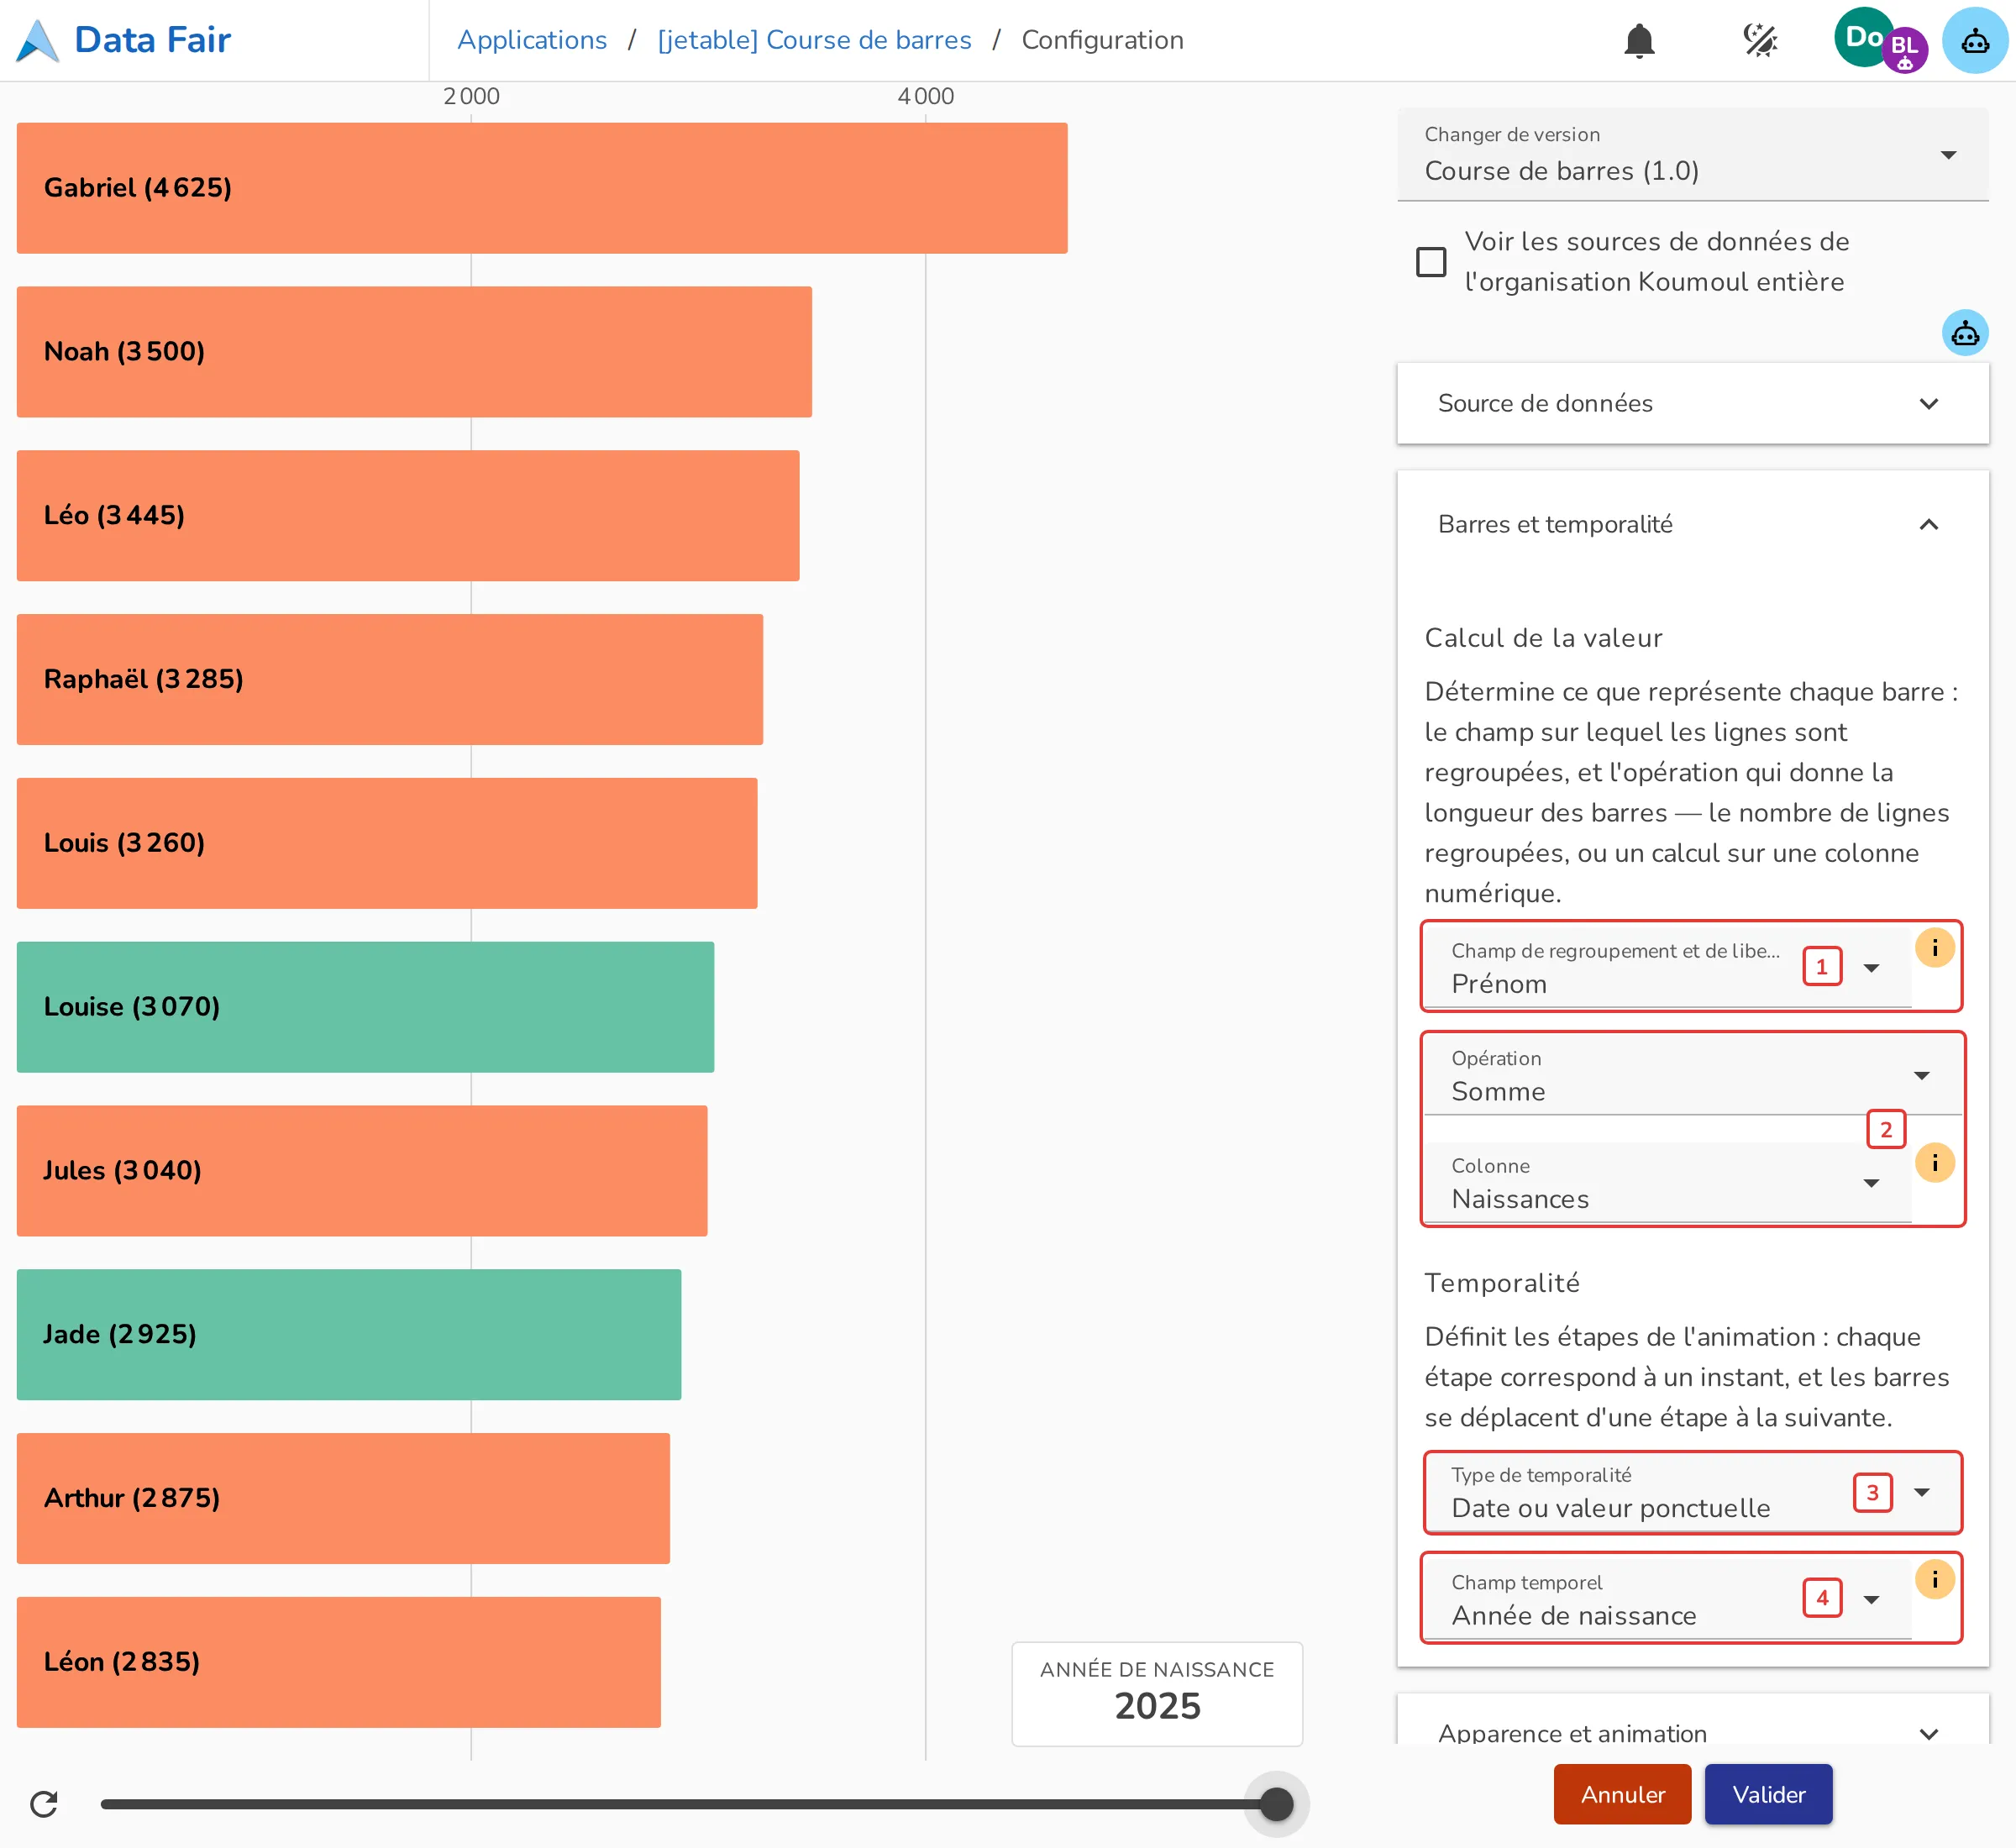Viewport: 2016px width, 1848px height.
Task: Open the Type de temporalité dropdown
Action: [x=1692, y=1492]
